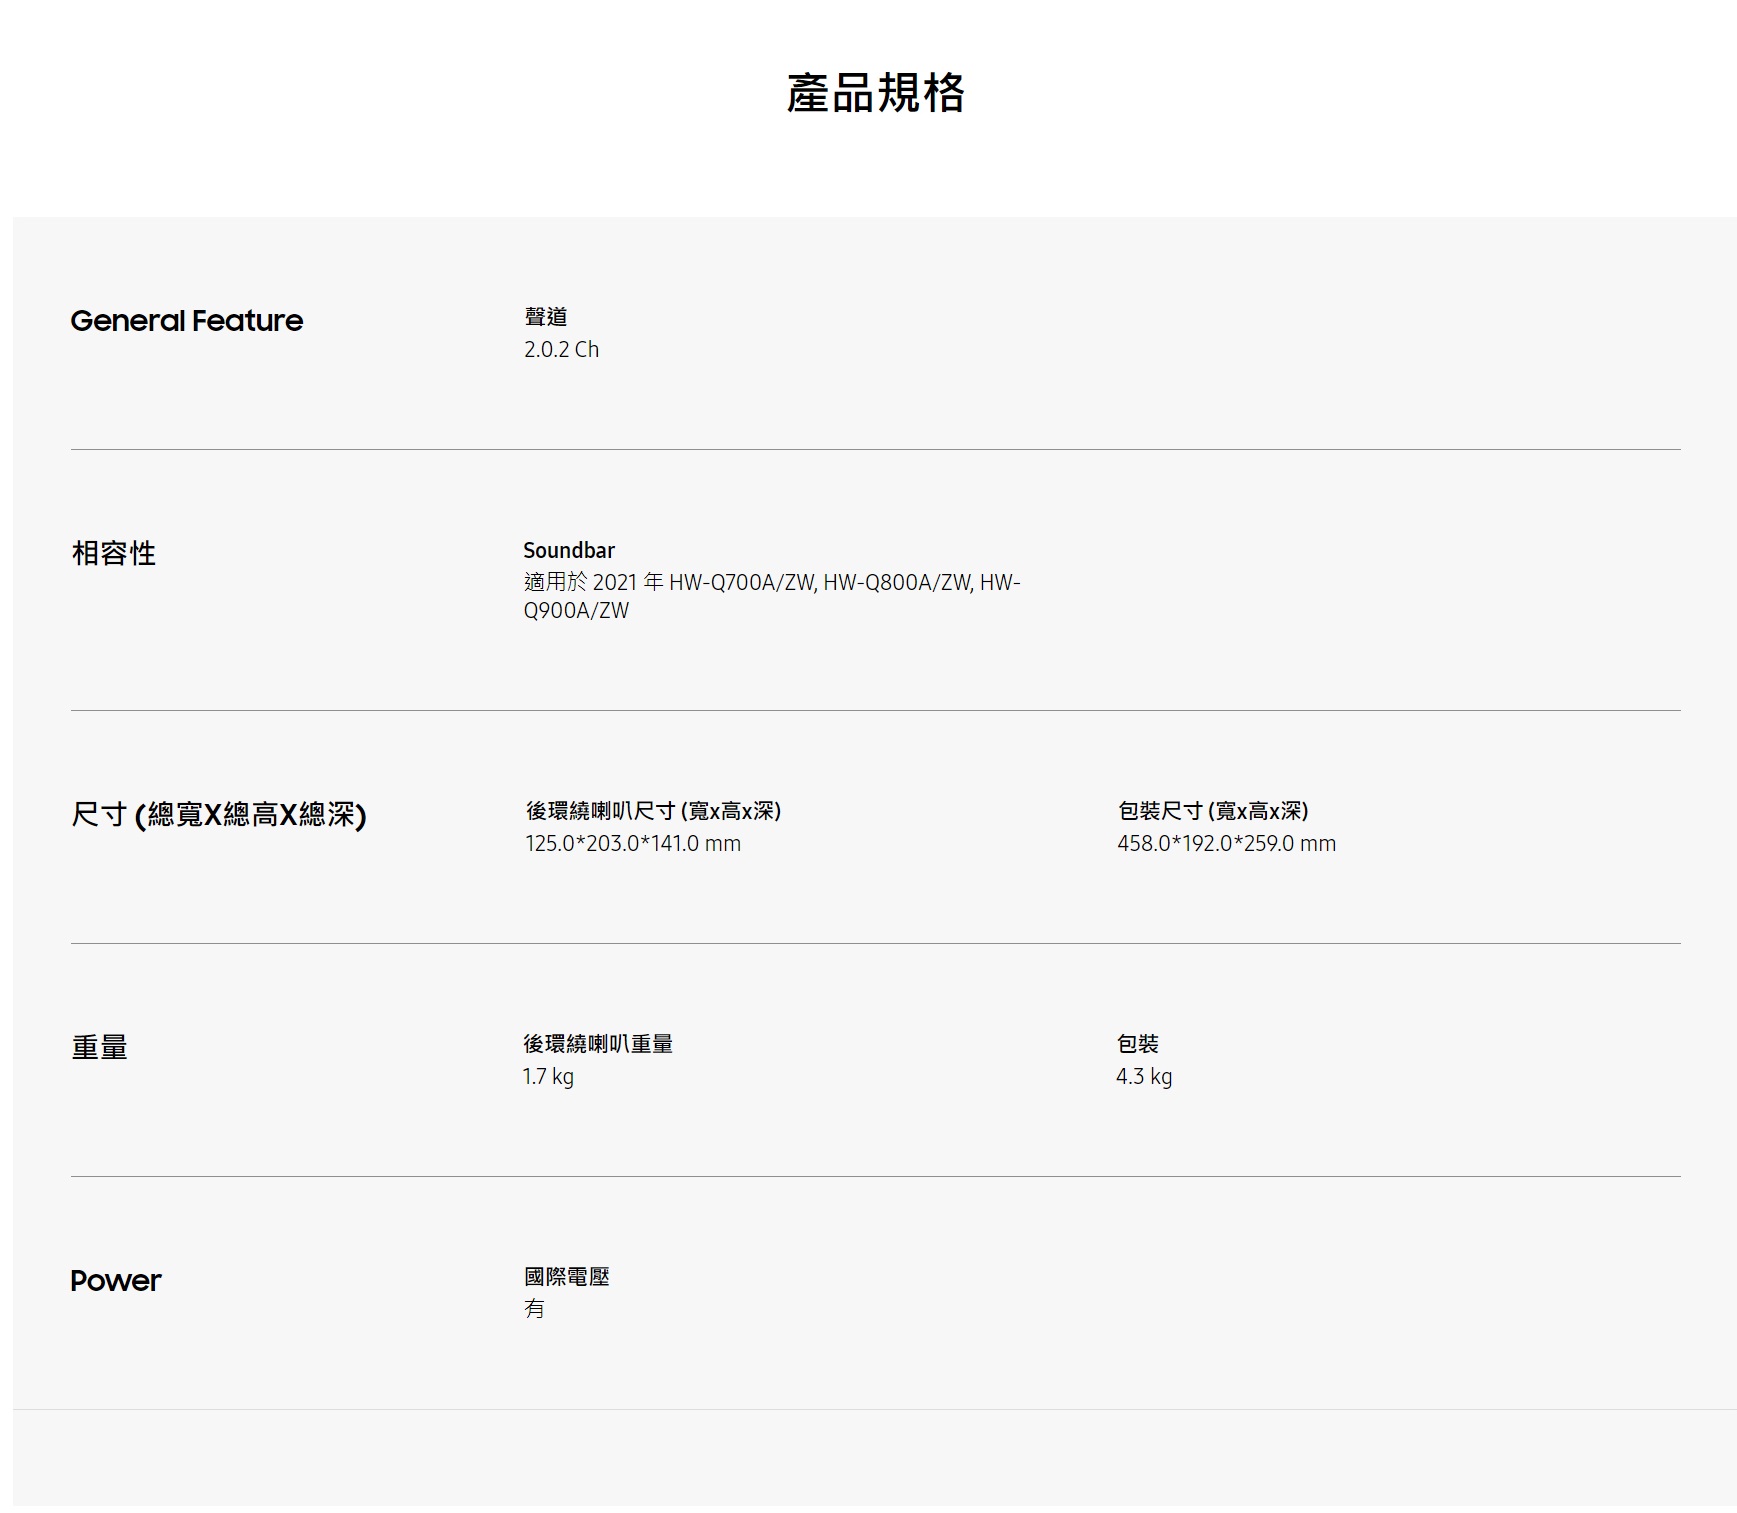Click the 1.7 kg weight value
1737x1513 pixels.
click(x=548, y=1076)
